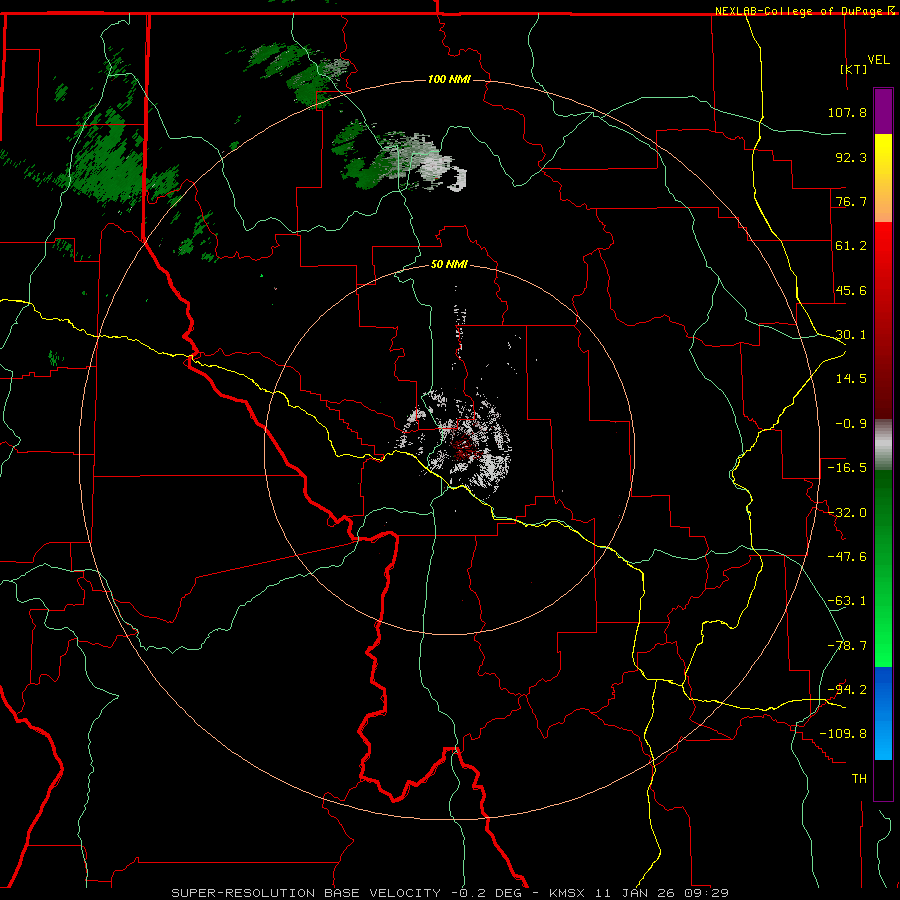Click the 61.2 velocity scale value
The width and height of the screenshot is (900, 900).
(x=851, y=246)
